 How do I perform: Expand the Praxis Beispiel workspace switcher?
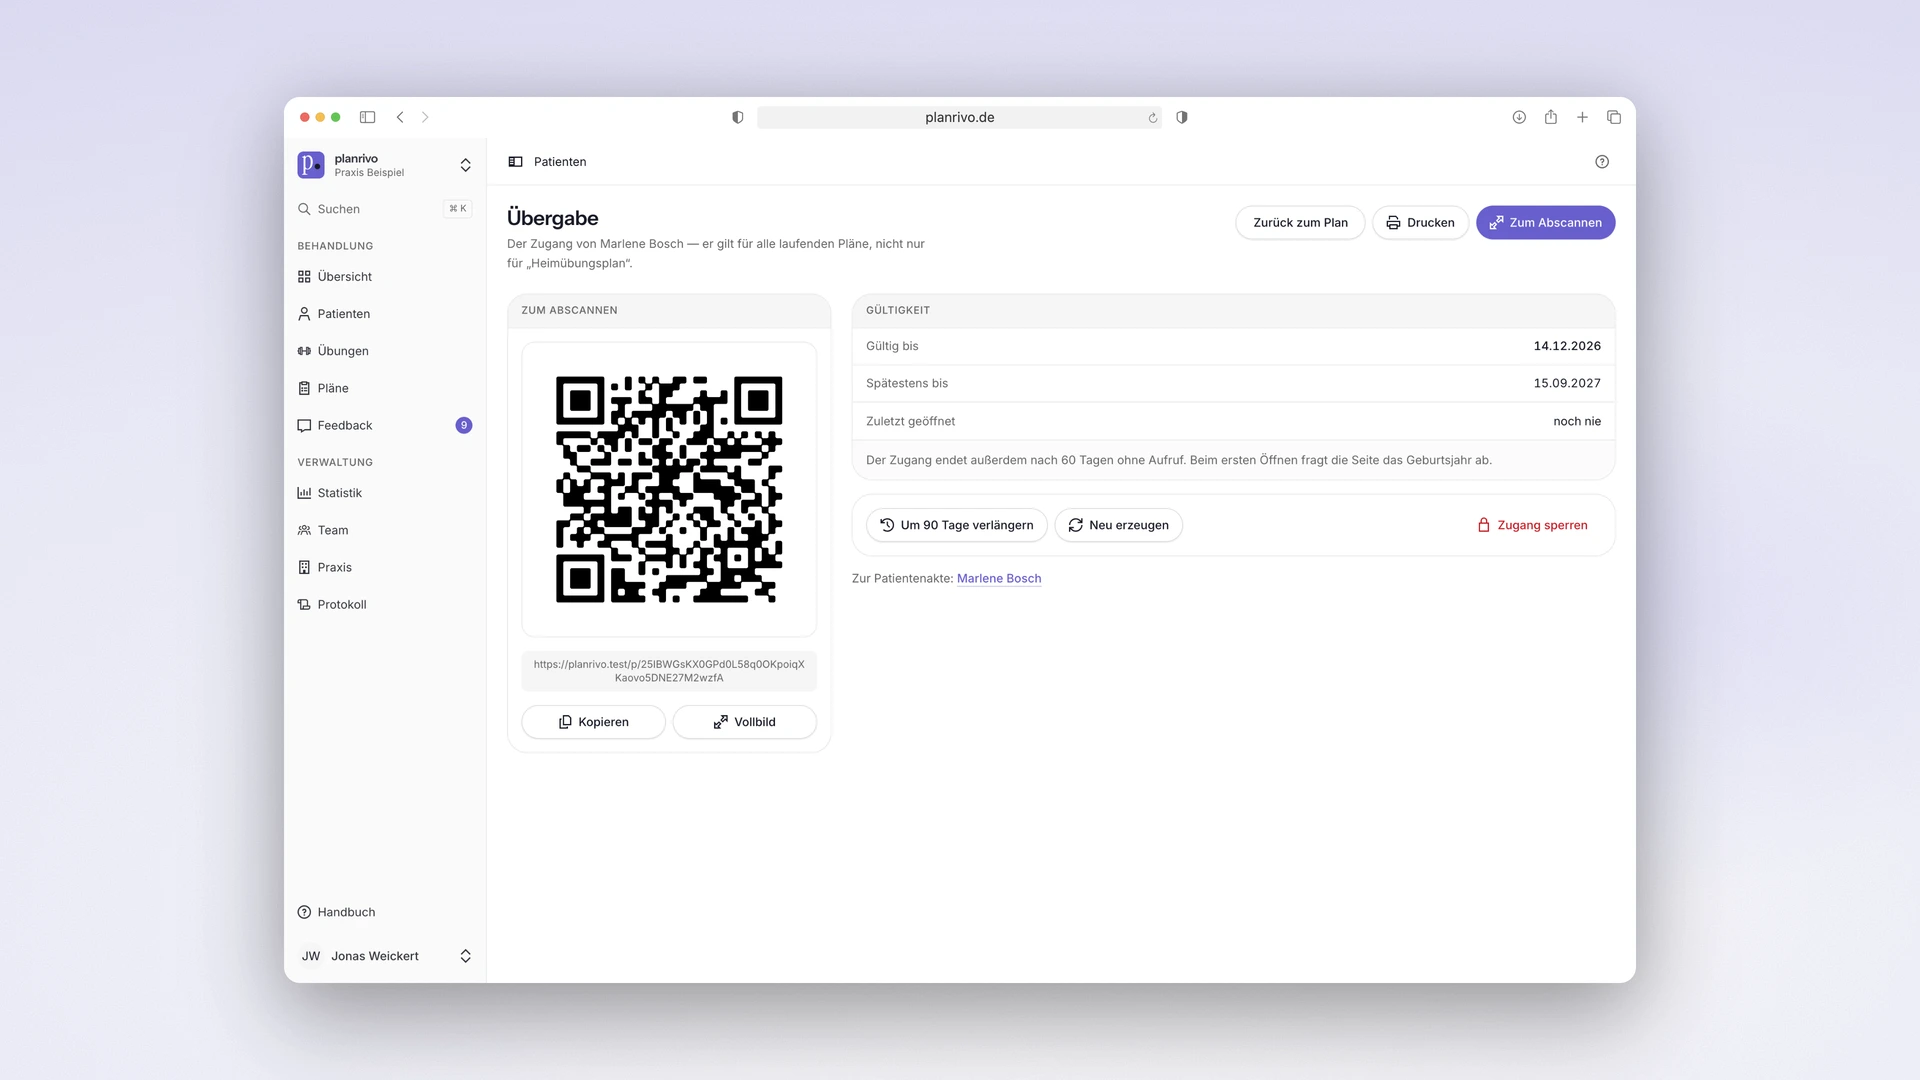click(385, 165)
